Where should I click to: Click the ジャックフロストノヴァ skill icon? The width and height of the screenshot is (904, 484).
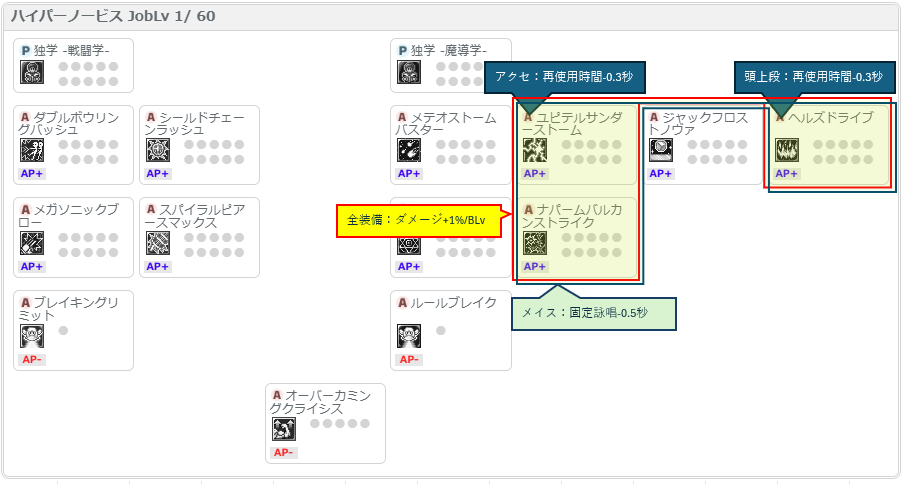coord(661,150)
